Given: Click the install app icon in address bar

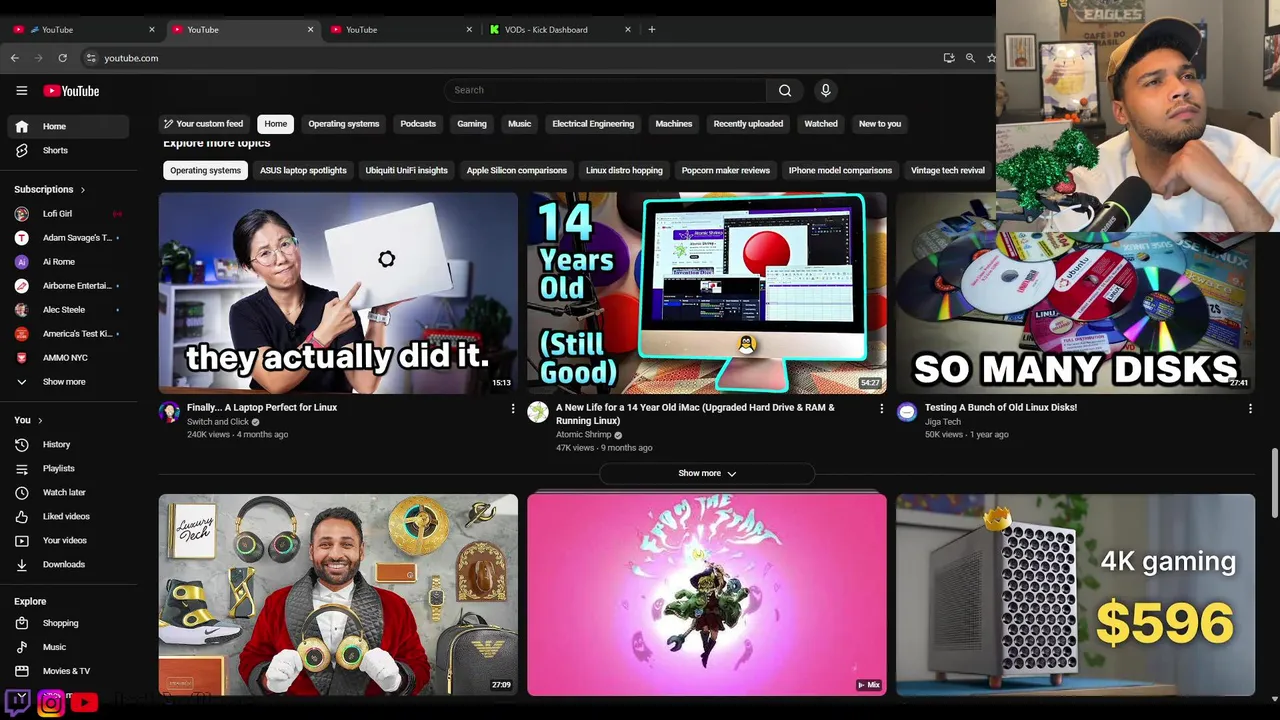Looking at the screenshot, I should click(x=949, y=58).
